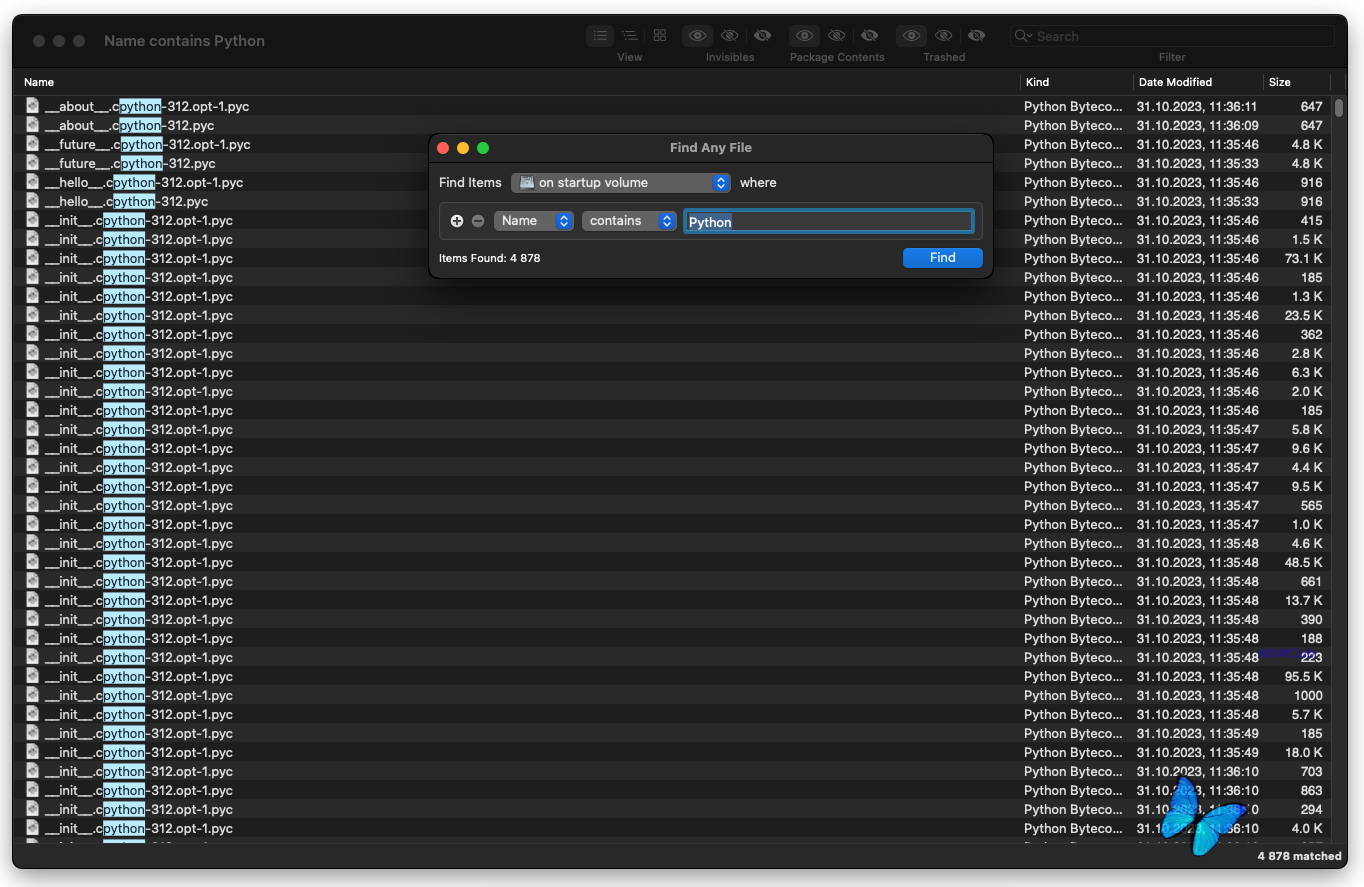Click the Python search text field
1364x887 pixels.
[828, 221]
